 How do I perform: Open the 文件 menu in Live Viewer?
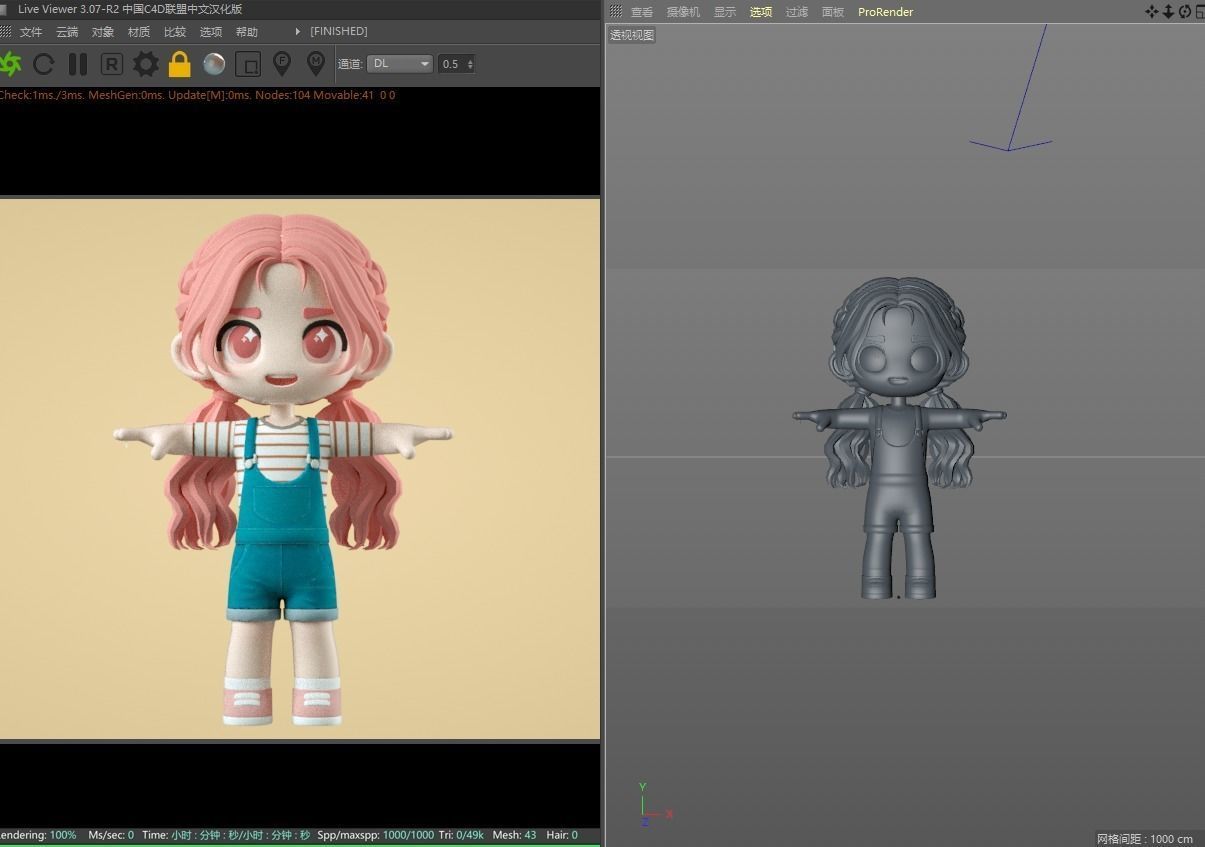31,32
